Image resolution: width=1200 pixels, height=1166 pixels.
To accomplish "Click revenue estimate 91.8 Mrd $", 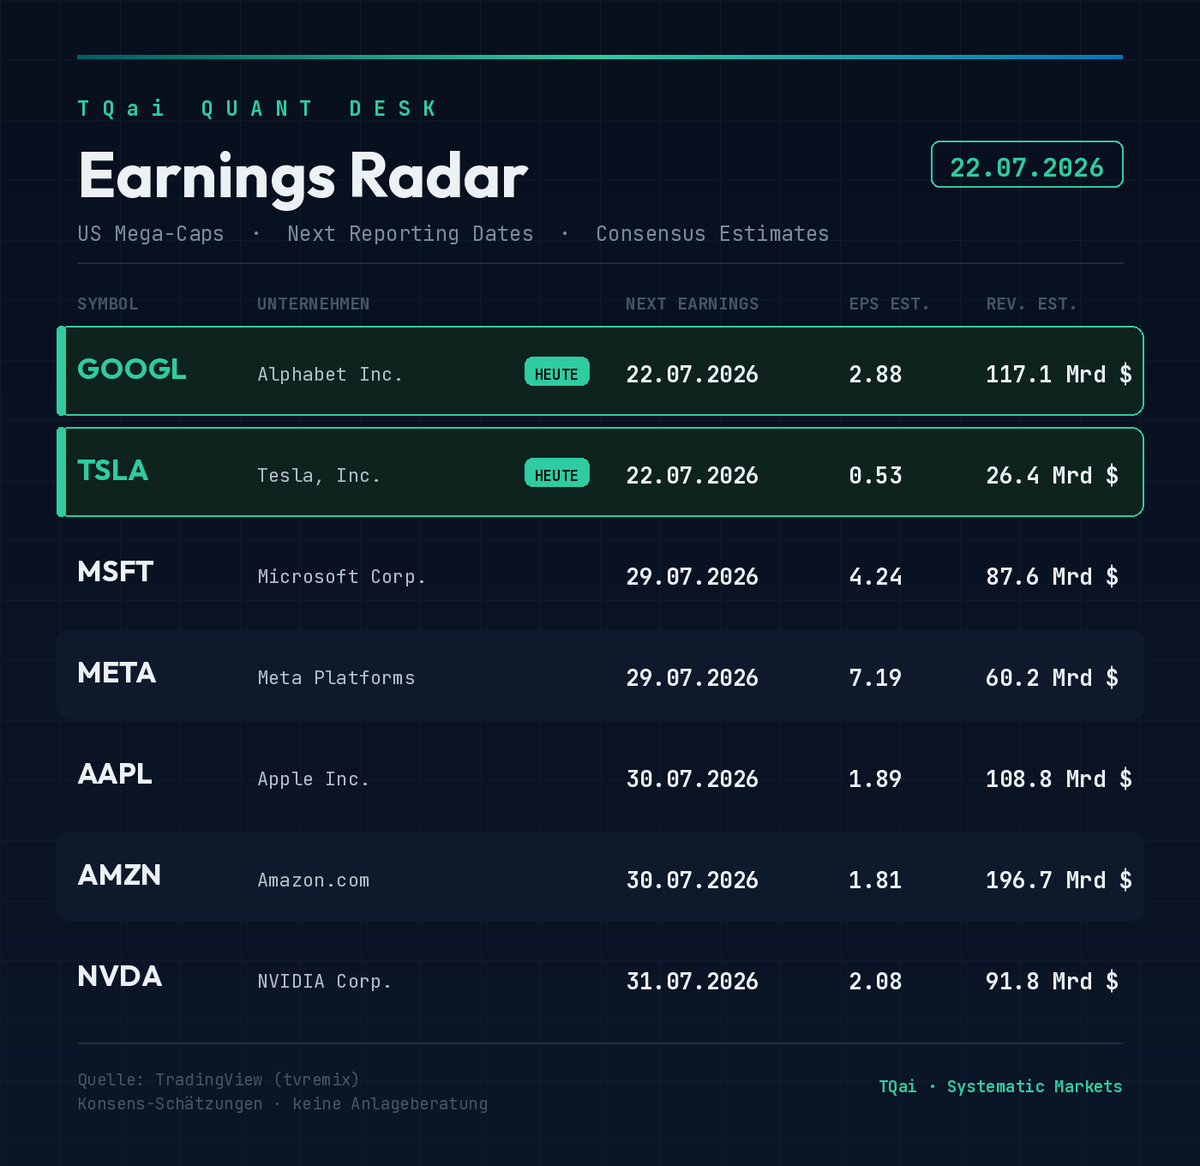I will click(1052, 981).
